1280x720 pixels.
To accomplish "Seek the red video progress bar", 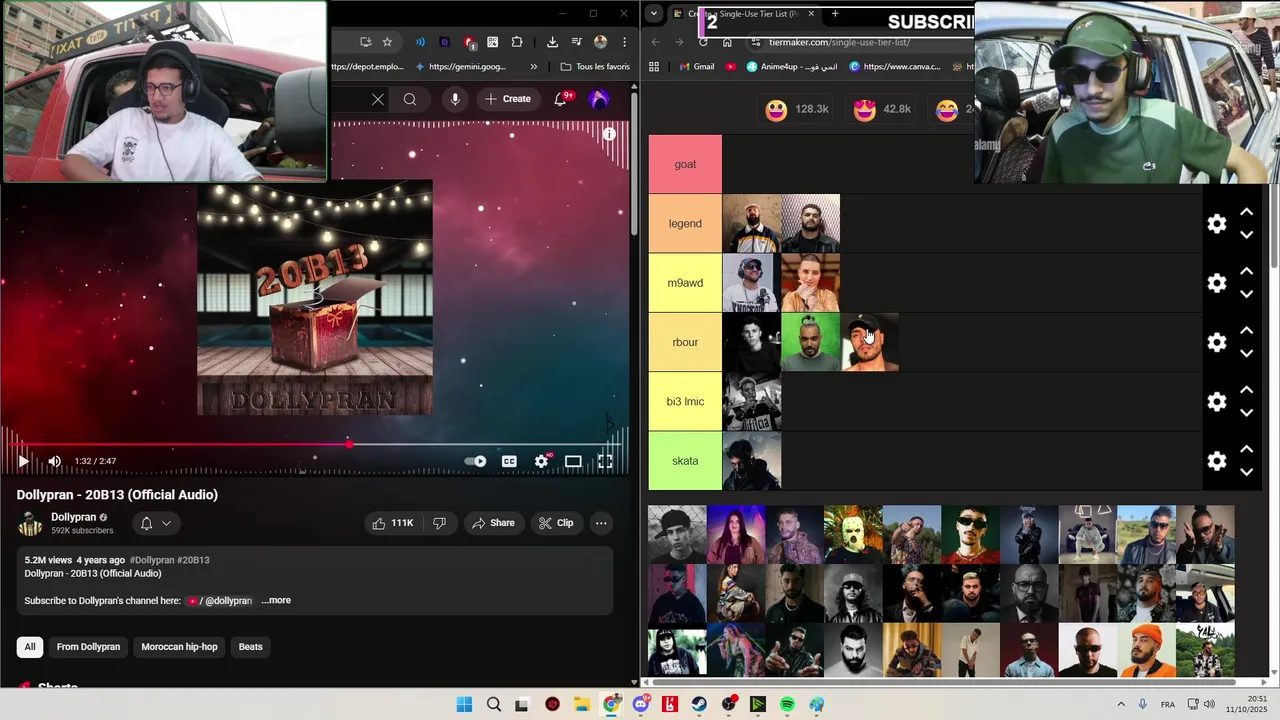I will [313, 443].
